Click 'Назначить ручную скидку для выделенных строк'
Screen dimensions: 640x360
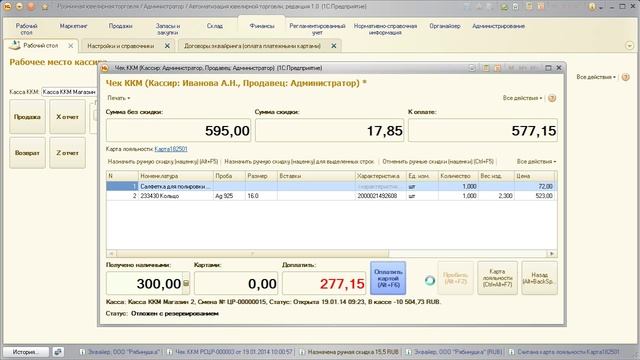point(299,162)
